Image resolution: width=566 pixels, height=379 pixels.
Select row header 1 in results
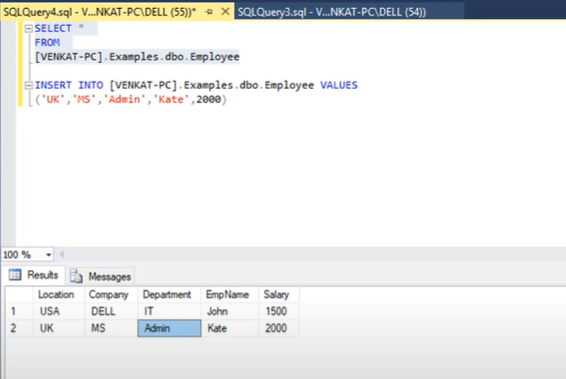[x=19, y=311]
